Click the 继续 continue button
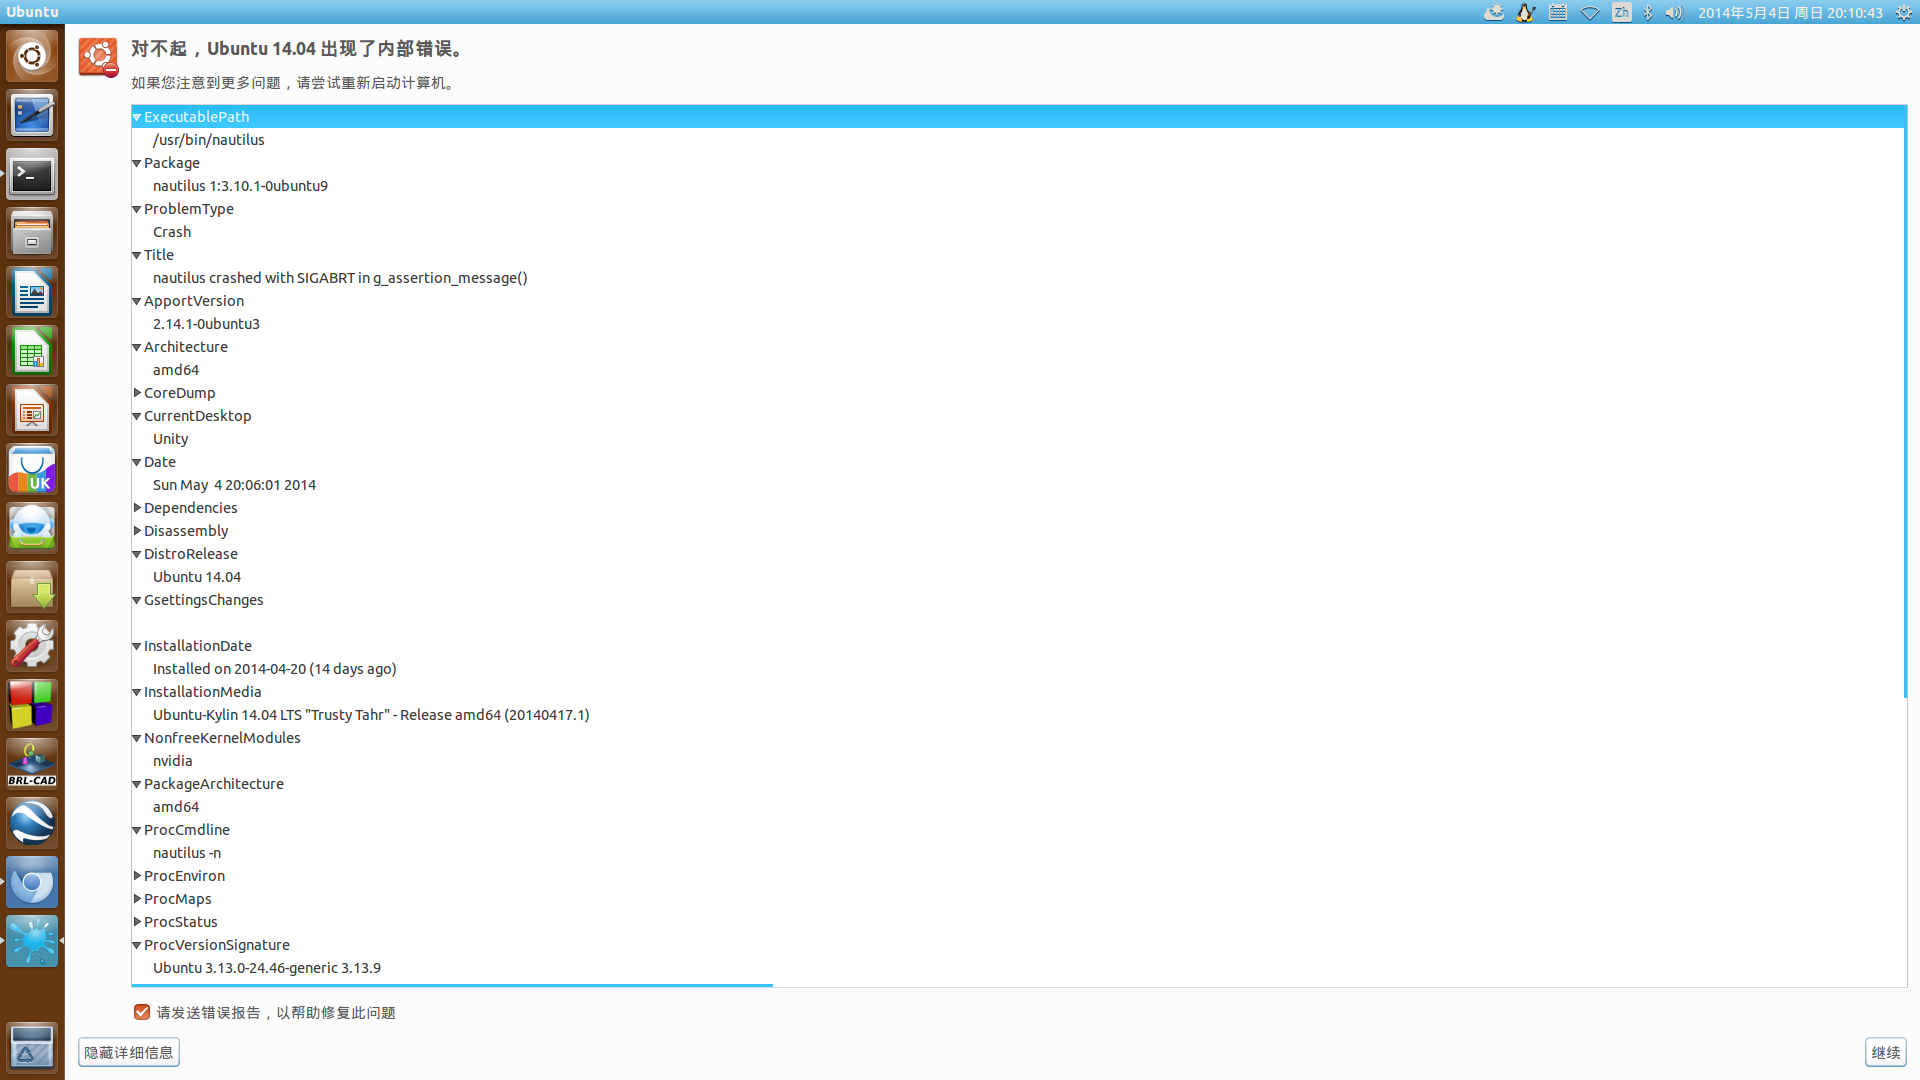The height and width of the screenshot is (1080, 1920). 1885,1052
